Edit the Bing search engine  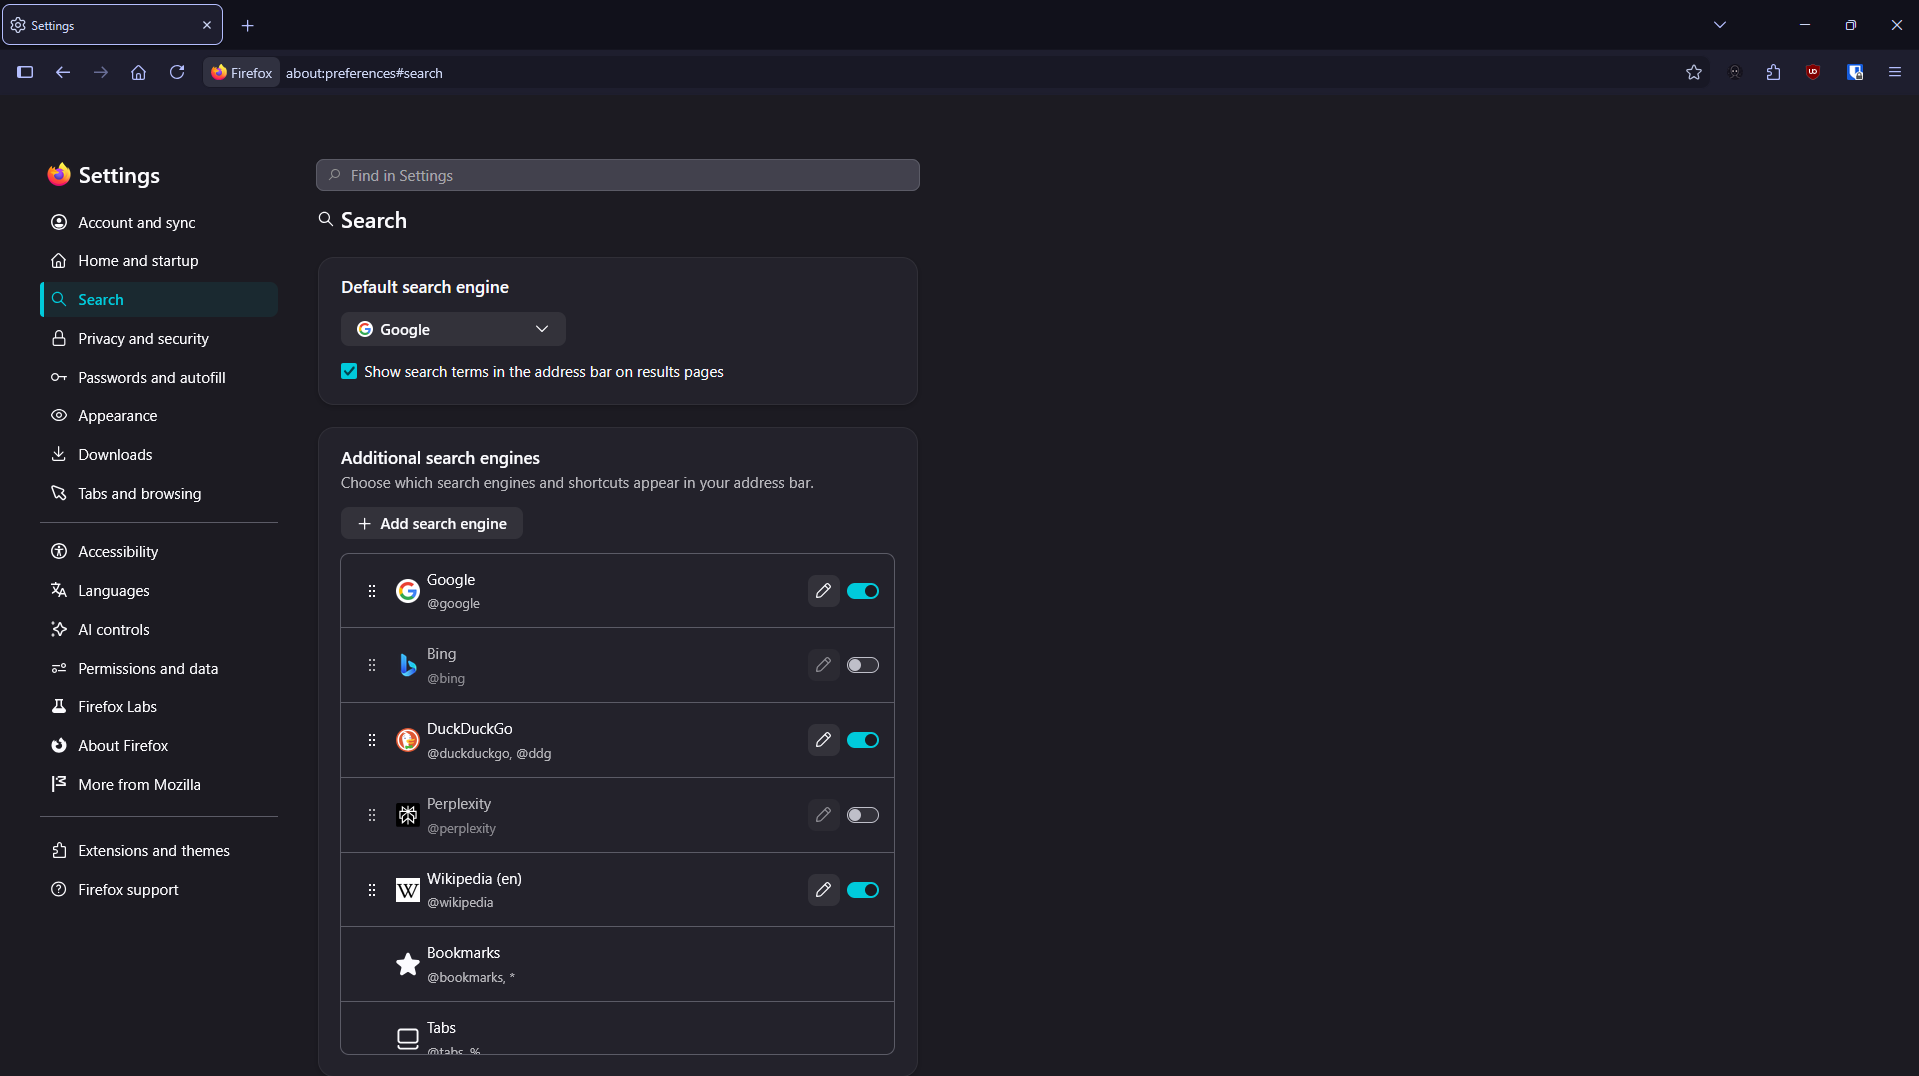pyautogui.click(x=823, y=665)
